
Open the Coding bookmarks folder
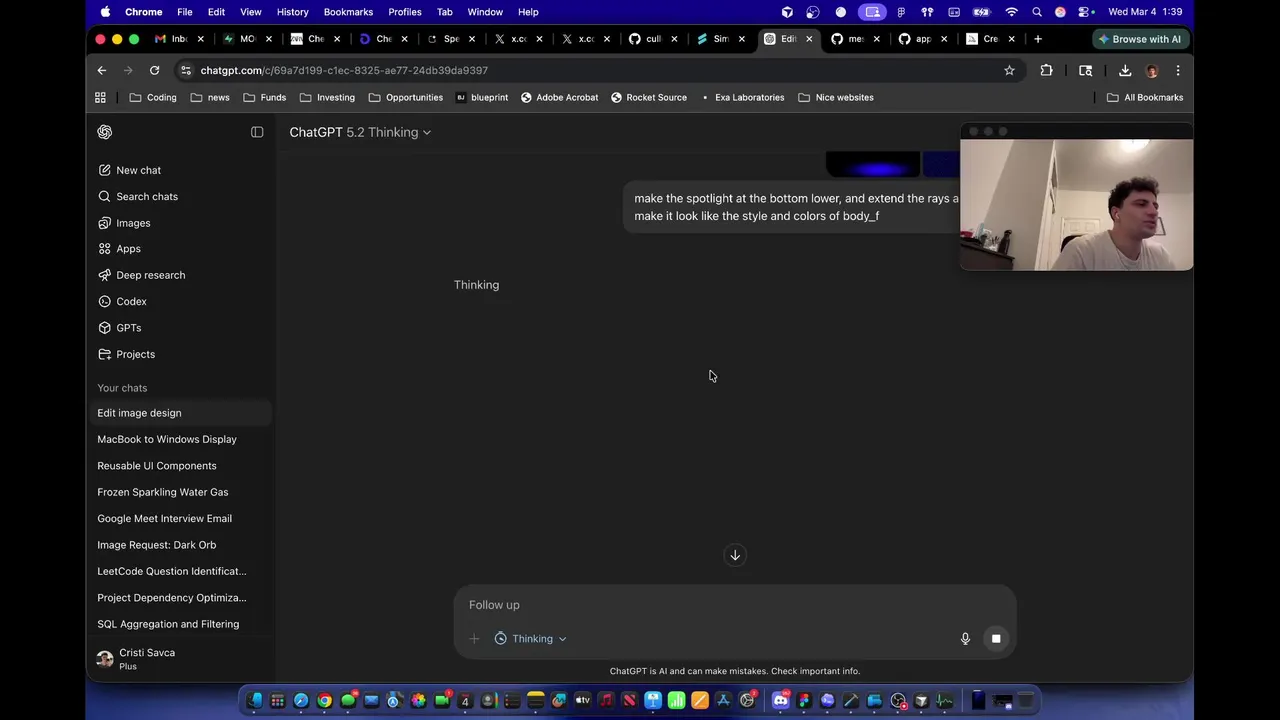(153, 97)
